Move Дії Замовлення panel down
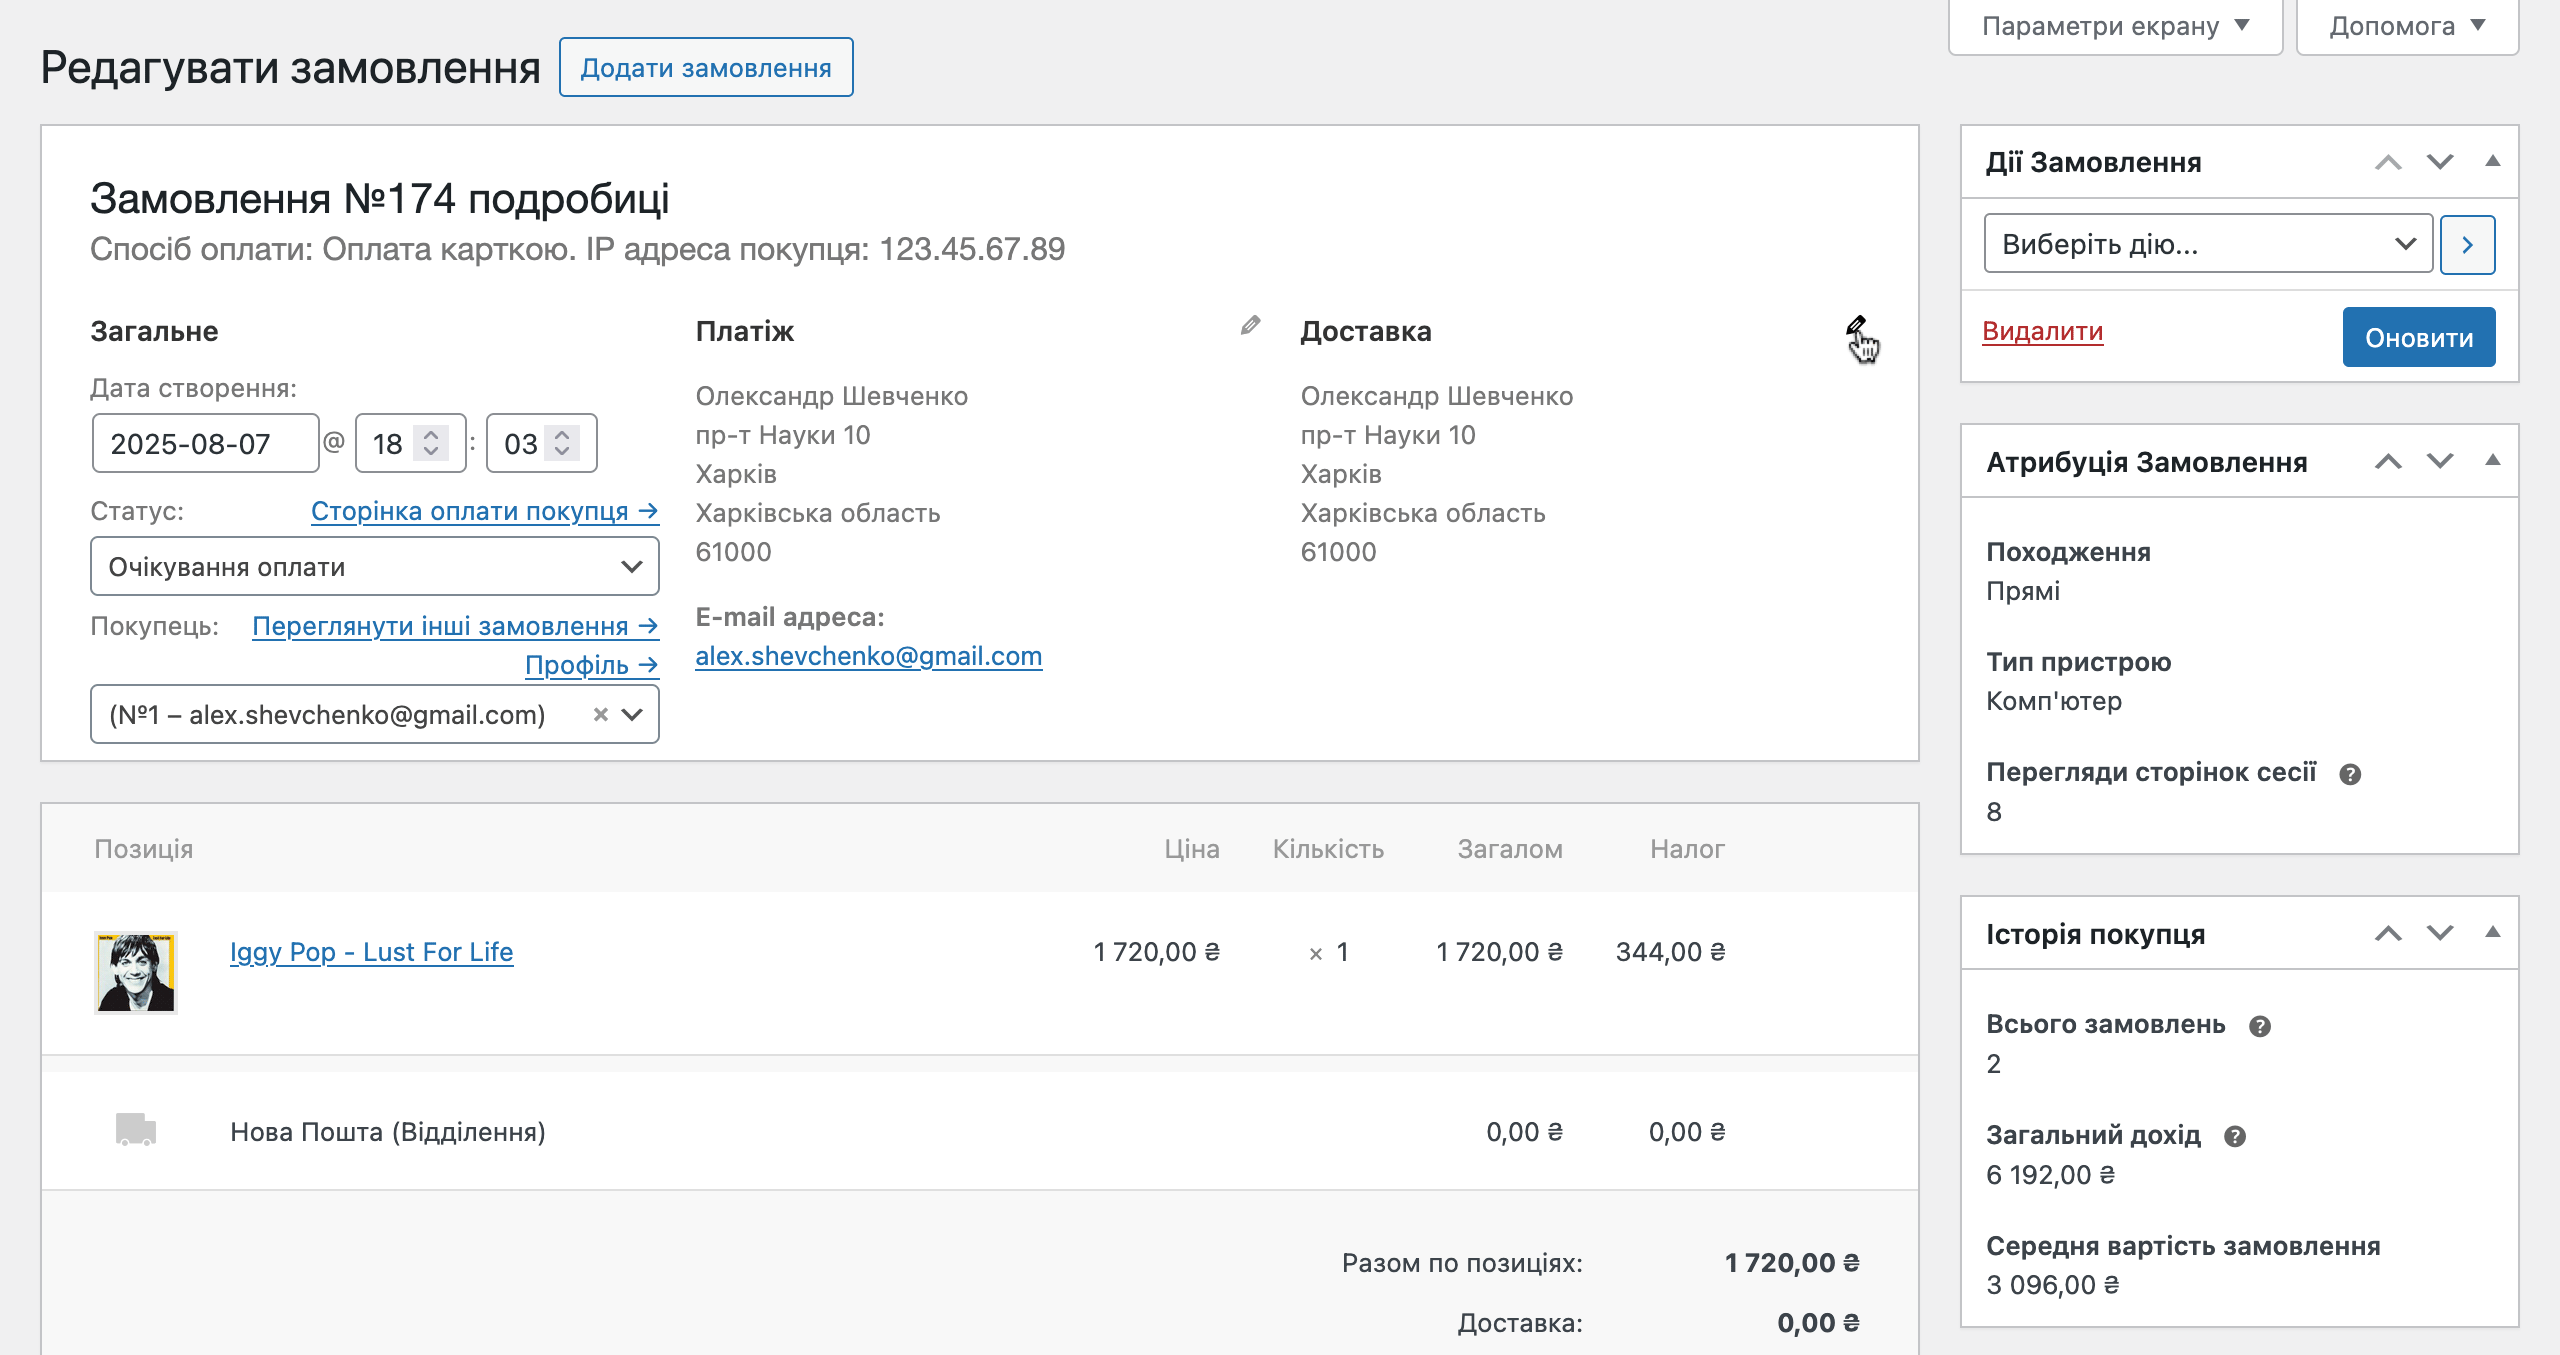 click(x=2440, y=162)
